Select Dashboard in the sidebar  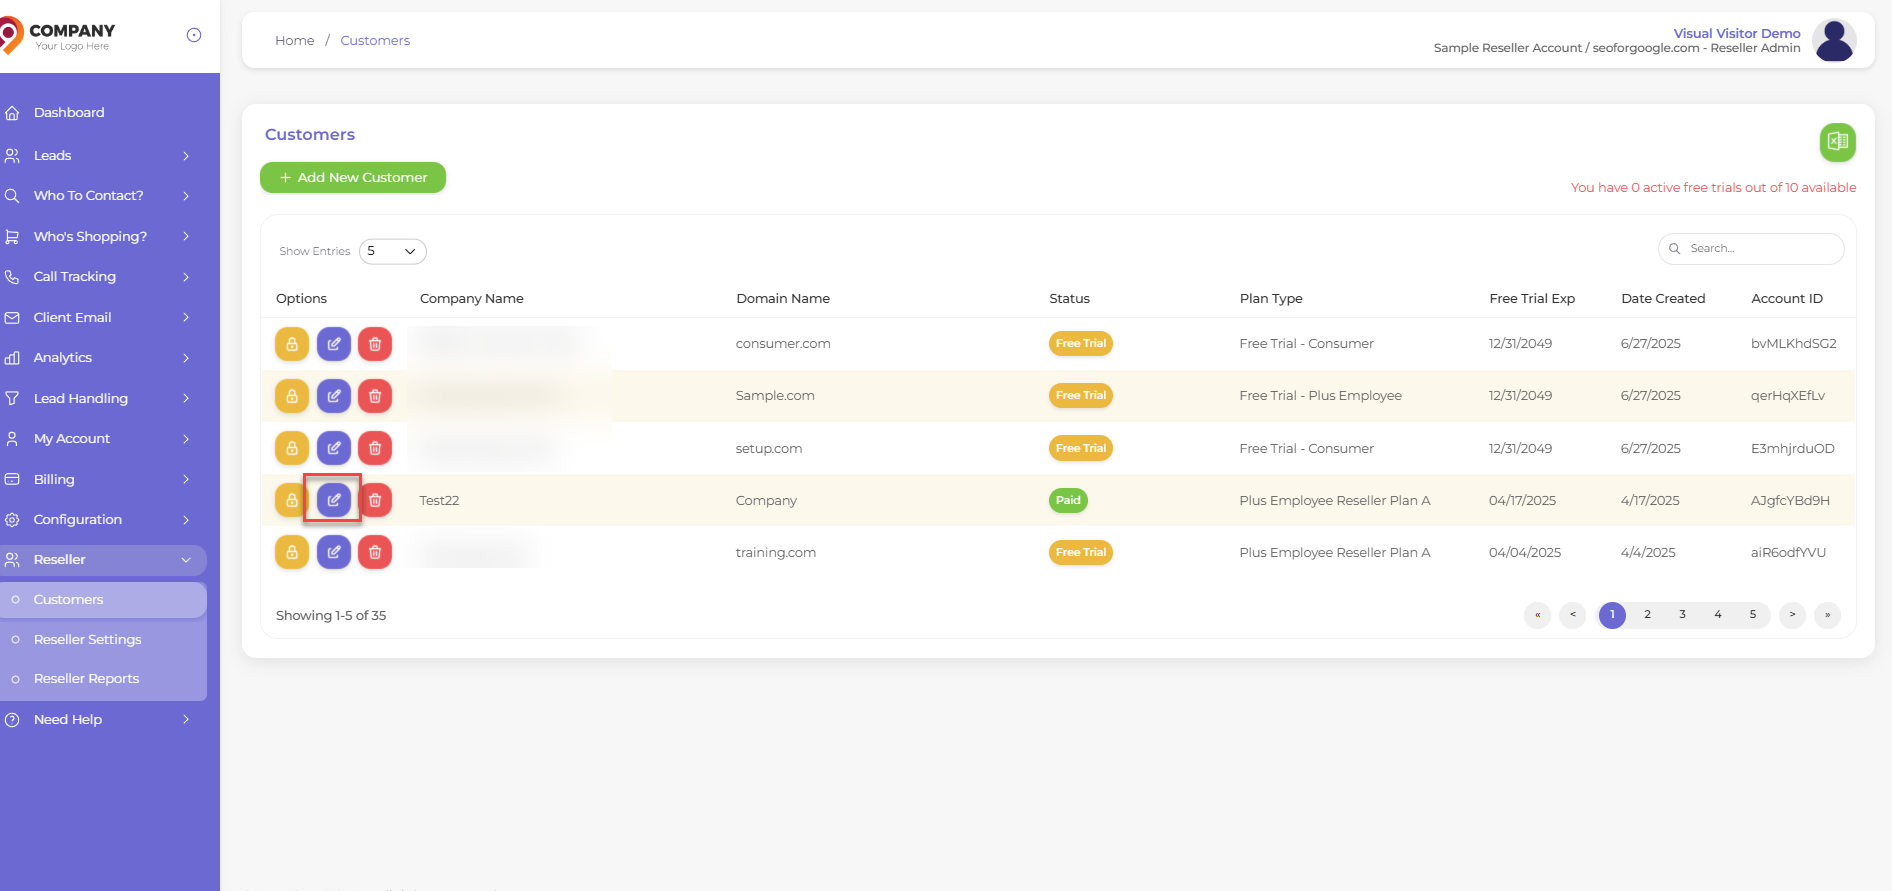[69, 113]
